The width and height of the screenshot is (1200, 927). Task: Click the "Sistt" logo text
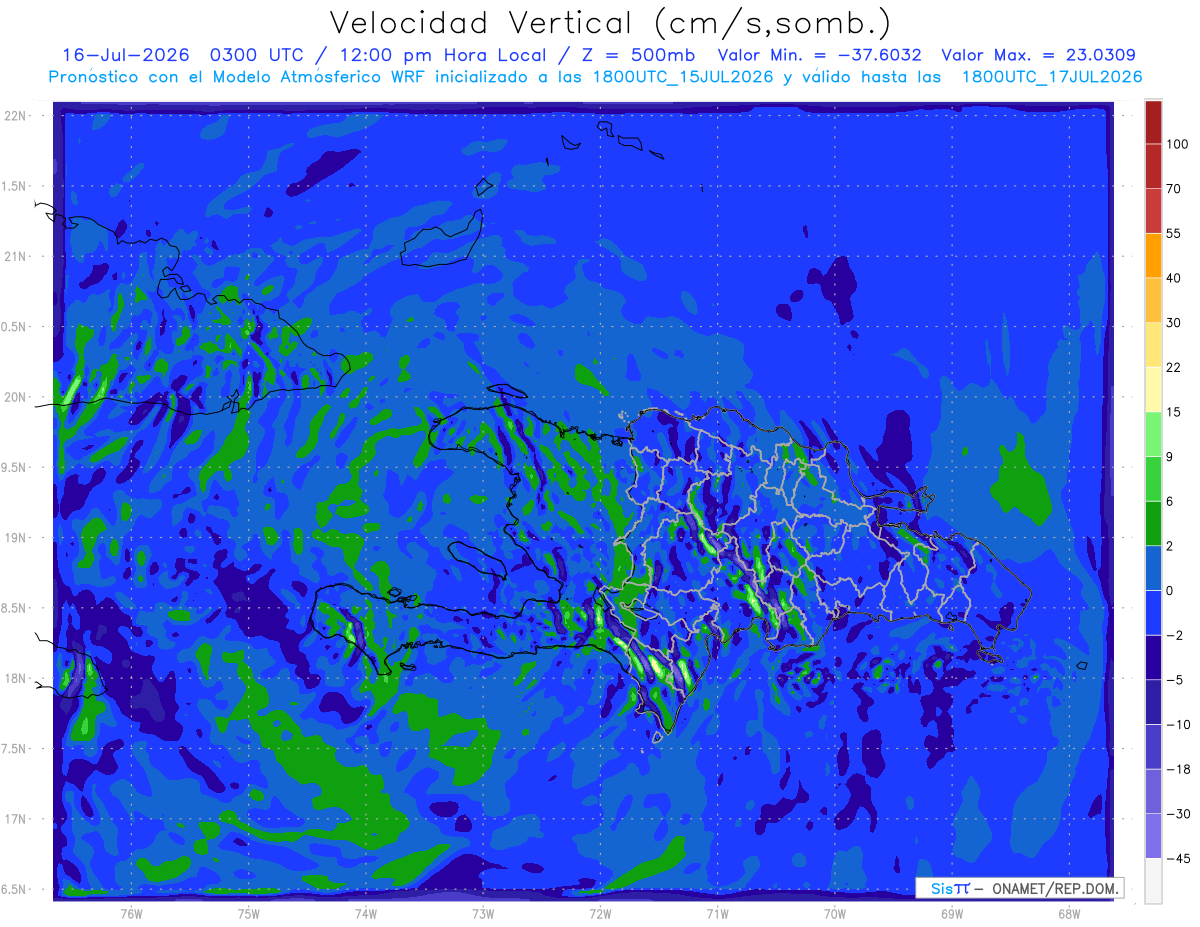pos(950,888)
